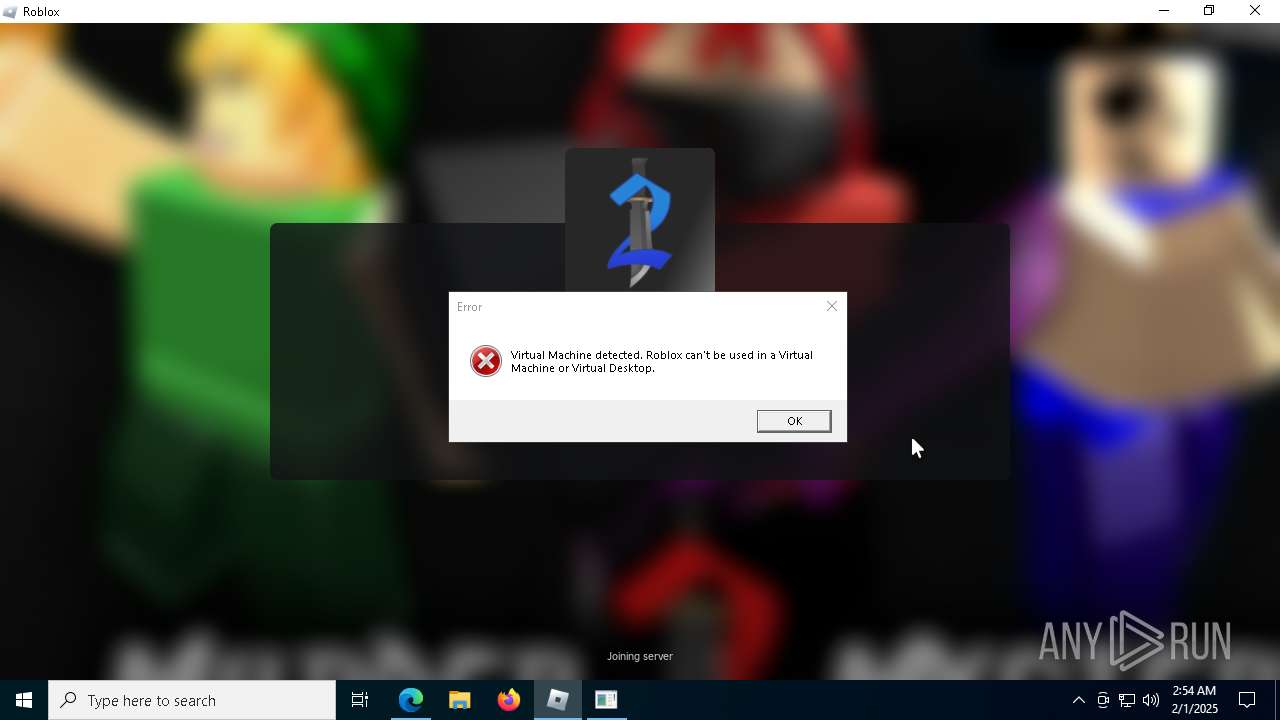Click the Joining server status text
The image size is (1280, 720).
640,656
